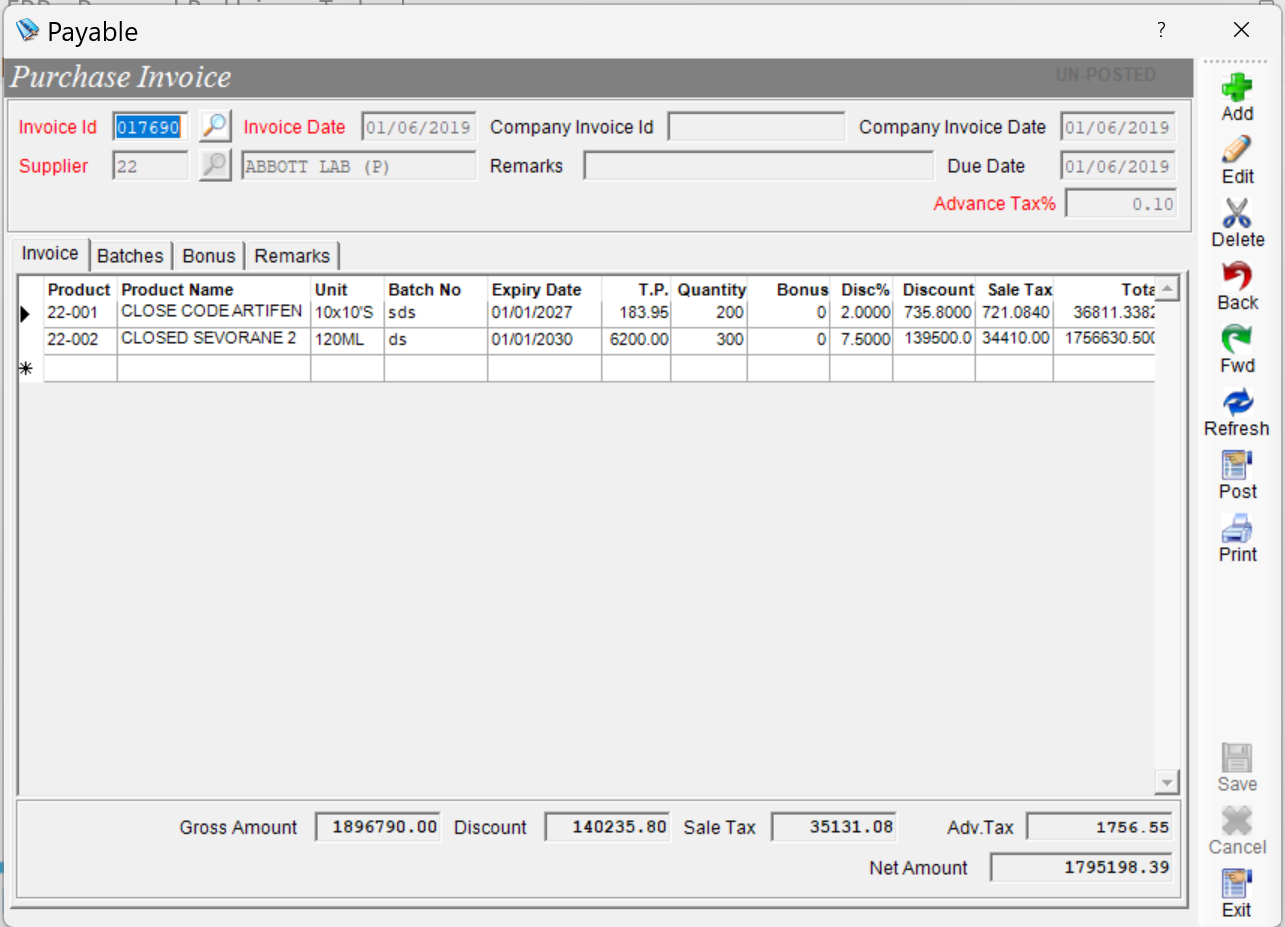Click quantity cell 300
The height and width of the screenshot is (927, 1285).
(709, 340)
